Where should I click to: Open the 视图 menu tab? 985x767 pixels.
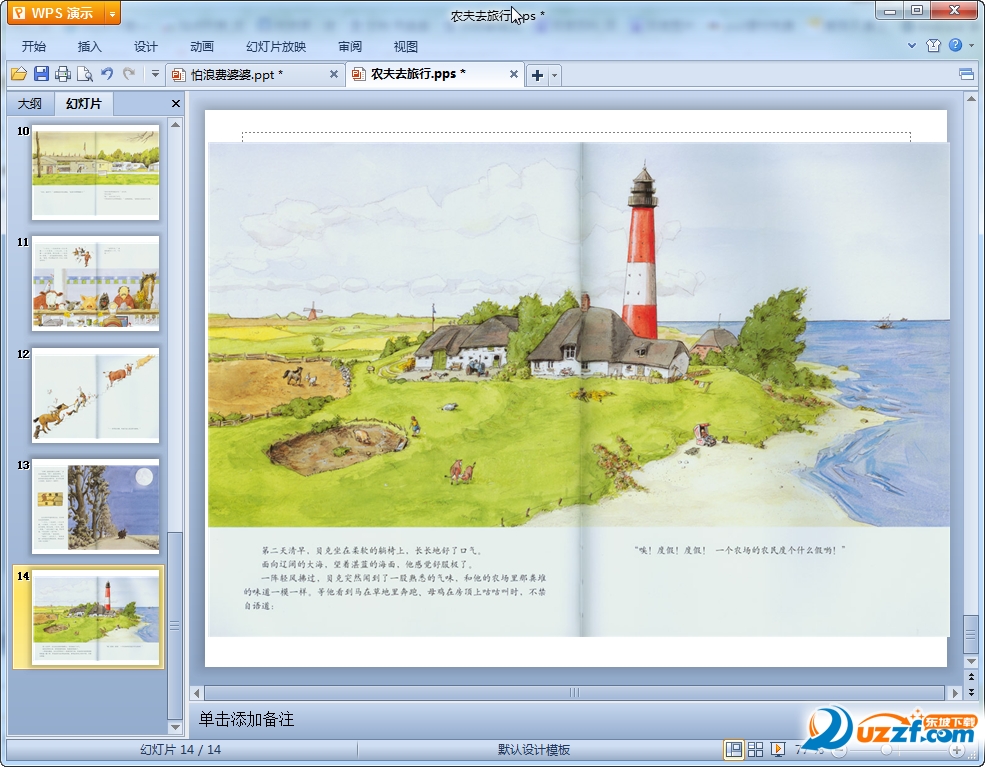[405, 46]
